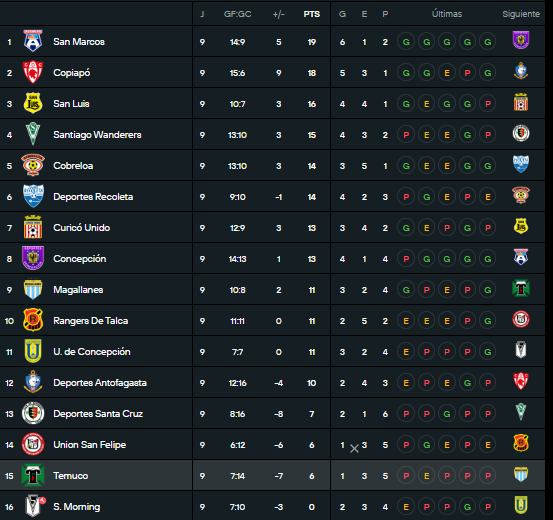Click the Cobreloa team crest

coord(33,165)
